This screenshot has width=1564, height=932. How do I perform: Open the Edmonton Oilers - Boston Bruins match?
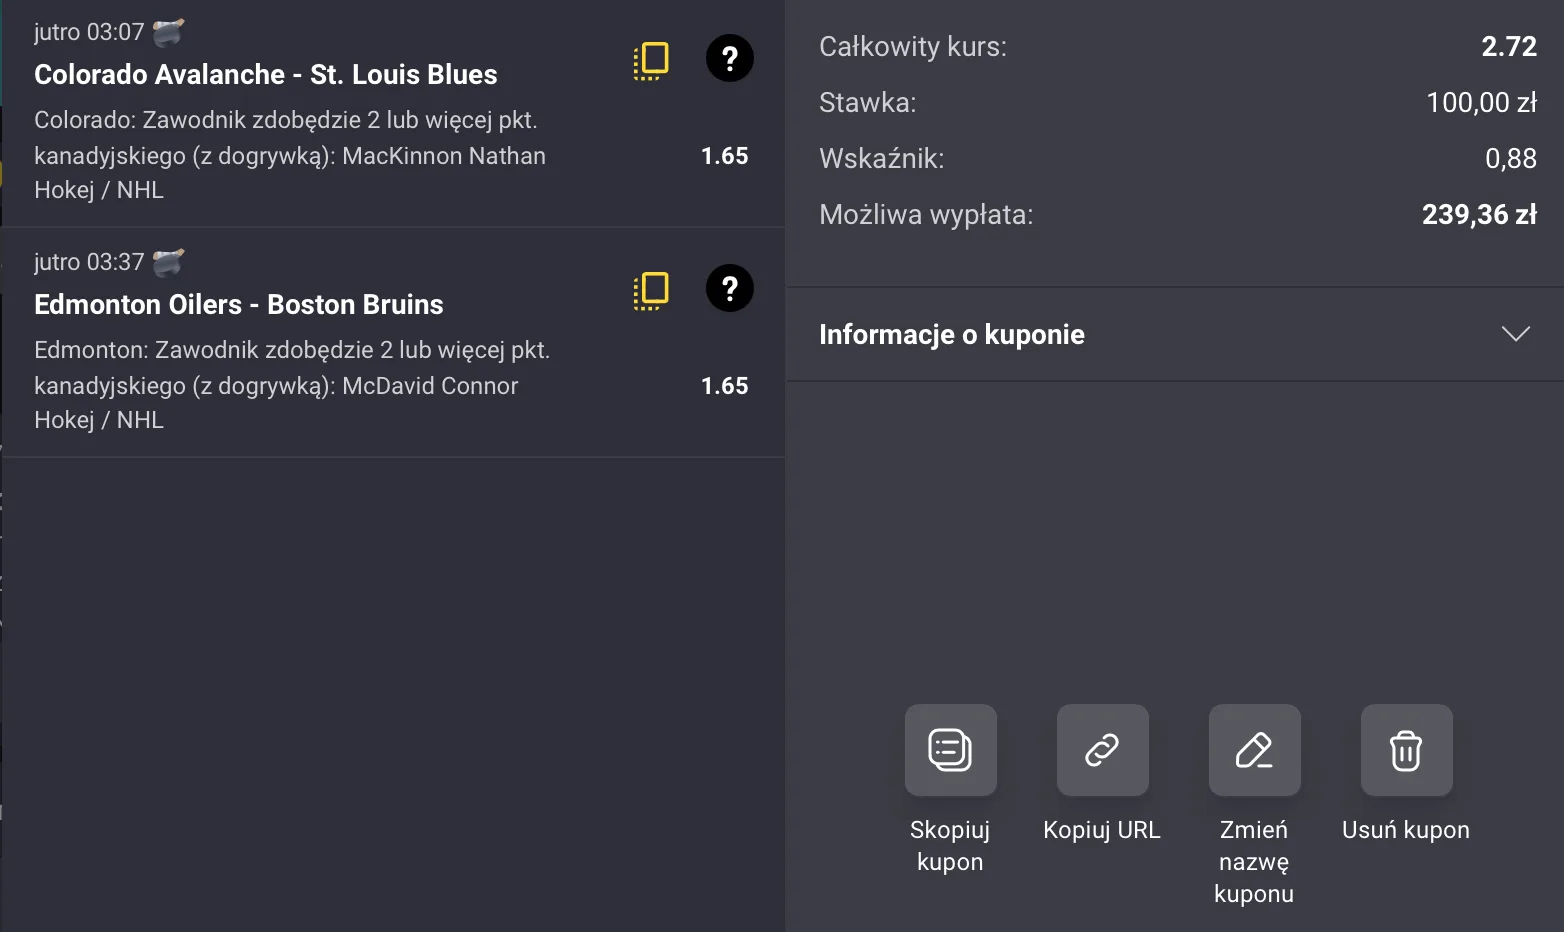(239, 304)
